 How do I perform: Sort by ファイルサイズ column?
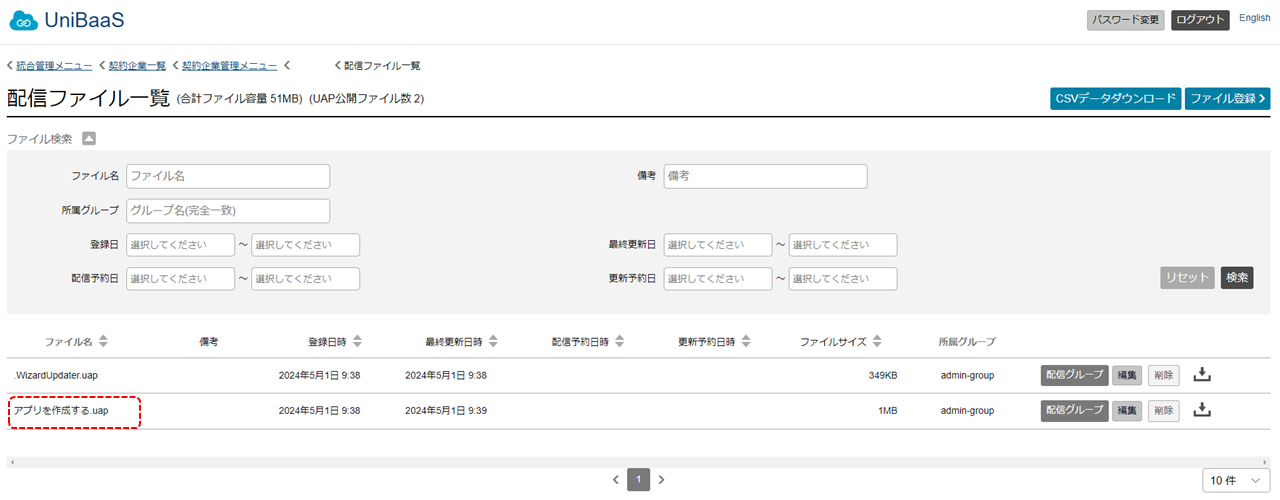coord(877,342)
